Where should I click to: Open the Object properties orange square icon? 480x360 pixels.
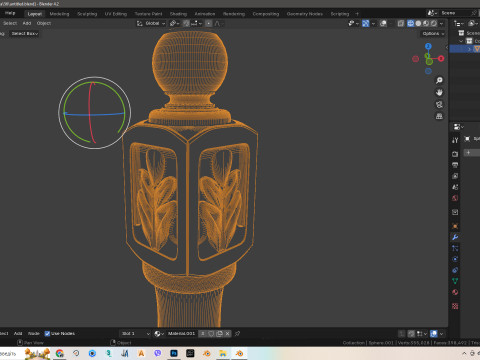point(455,226)
